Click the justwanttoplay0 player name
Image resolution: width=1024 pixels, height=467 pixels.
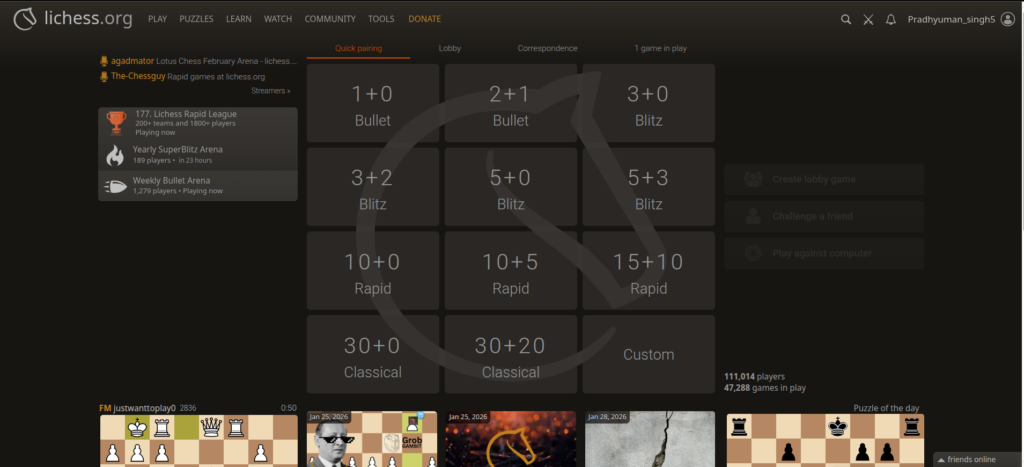[x=144, y=408]
